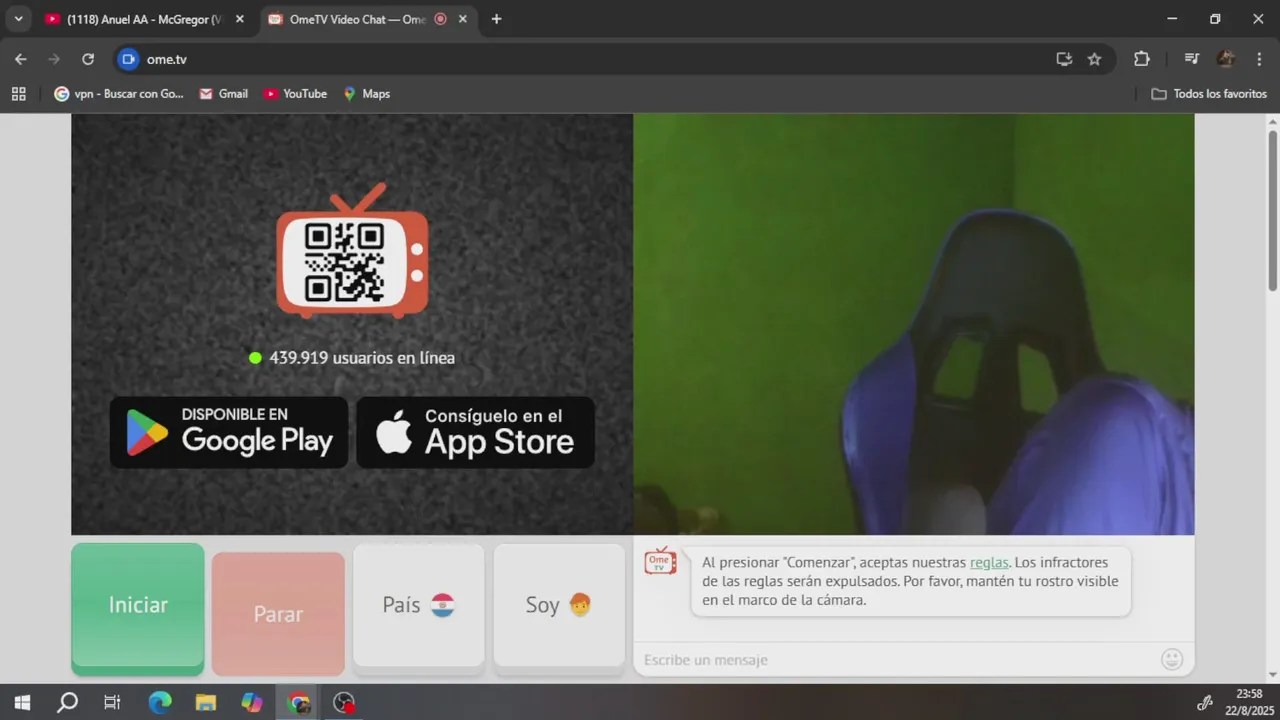Close the Anuel AA YouTube tab
The image size is (1280, 720).
tap(239, 19)
